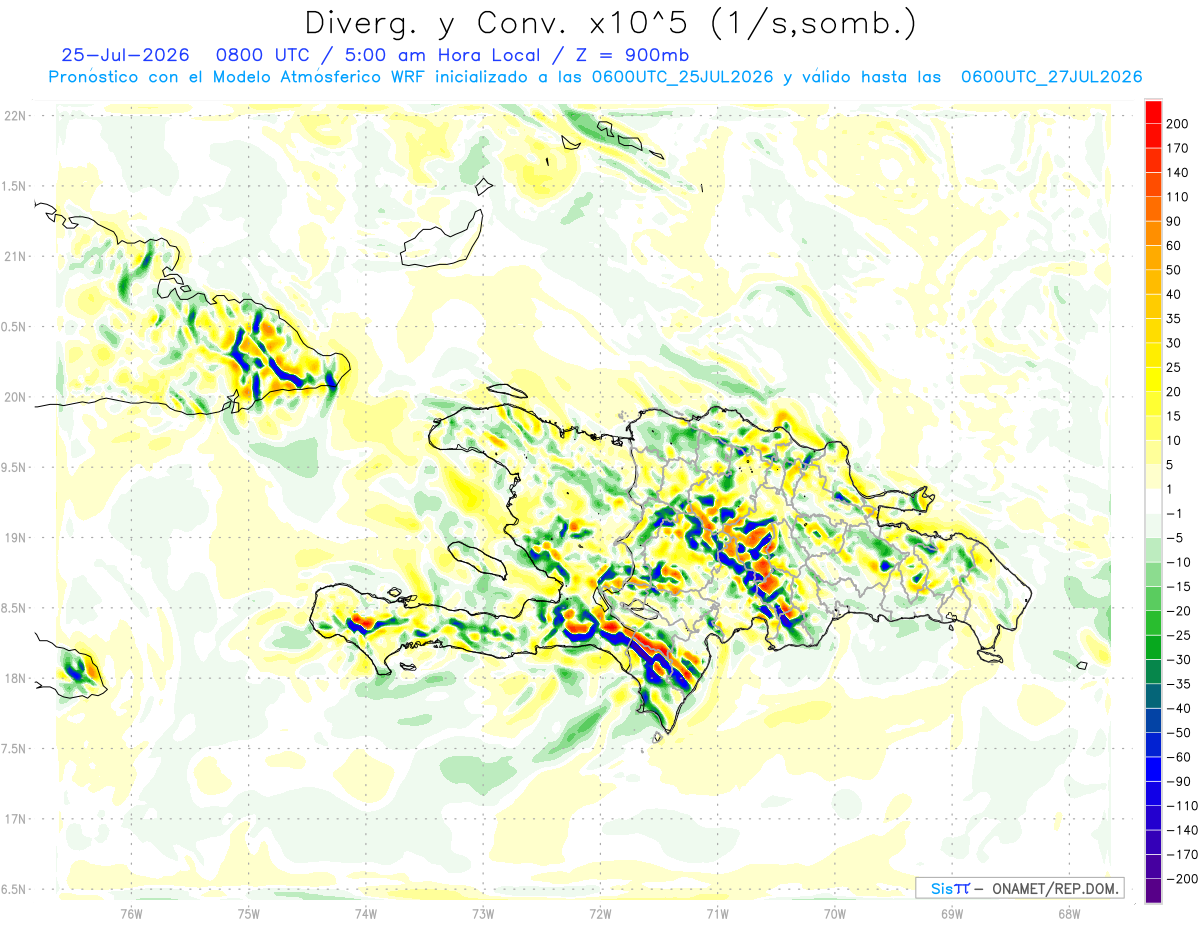The width and height of the screenshot is (1200, 927).
Task: Click the "17N" latitude label
Action: click(x=16, y=819)
